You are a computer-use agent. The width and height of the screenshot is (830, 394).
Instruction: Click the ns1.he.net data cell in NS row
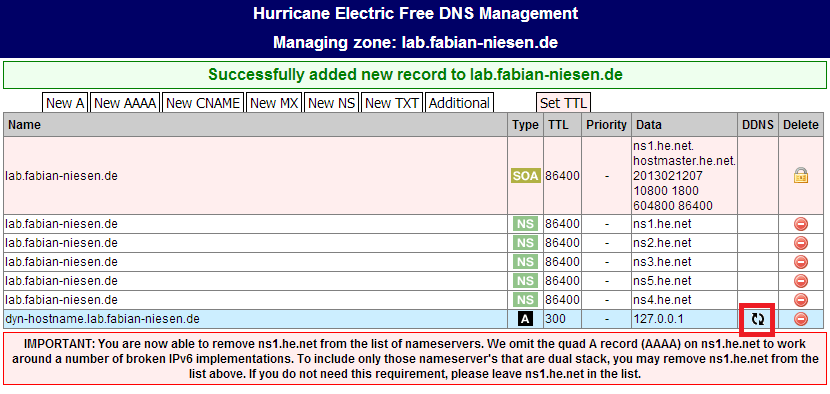(x=685, y=224)
